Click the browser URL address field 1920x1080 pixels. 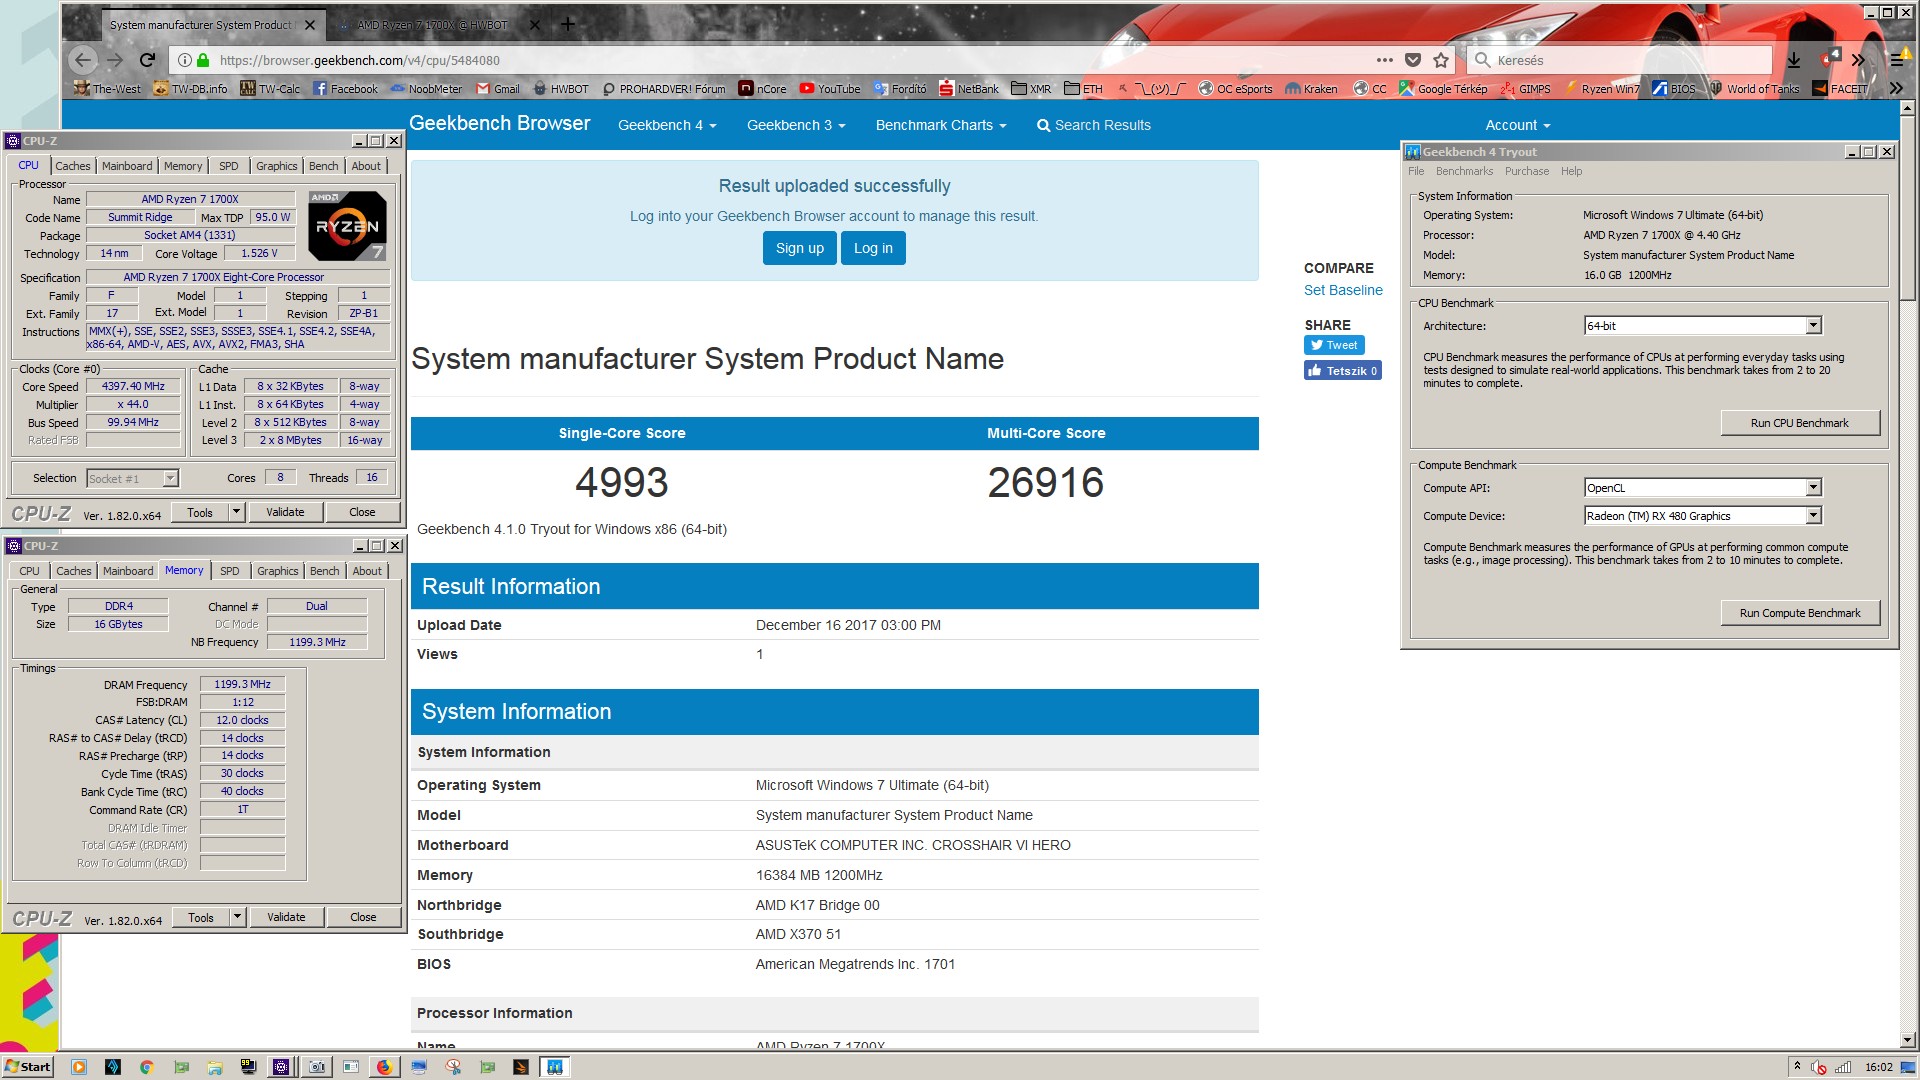pyautogui.click(x=790, y=60)
